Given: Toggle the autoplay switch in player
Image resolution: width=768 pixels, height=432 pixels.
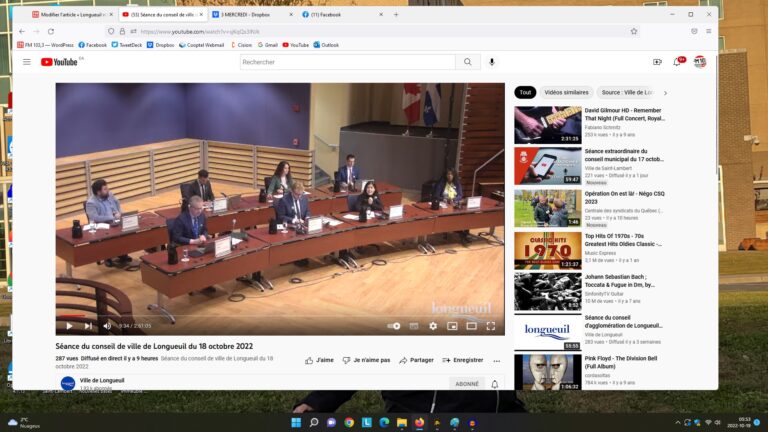Looking at the screenshot, I should [394, 326].
